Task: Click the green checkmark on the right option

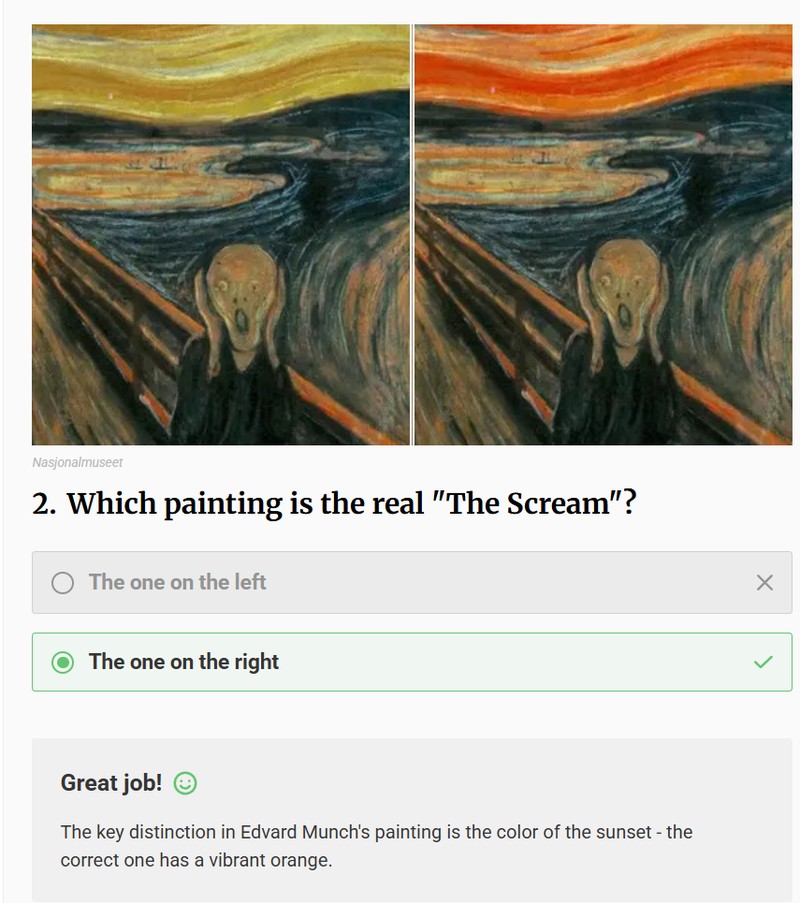Action: pyautogui.click(x=763, y=662)
